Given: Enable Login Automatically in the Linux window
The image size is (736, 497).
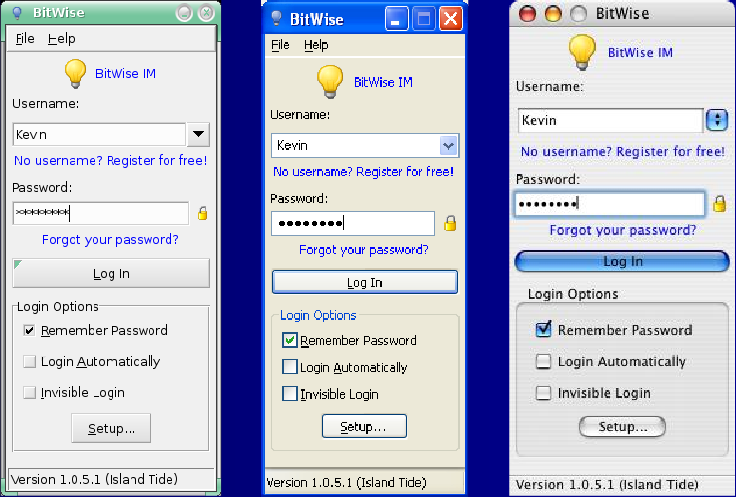Looking at the screenshot, I should coord(29,361).
